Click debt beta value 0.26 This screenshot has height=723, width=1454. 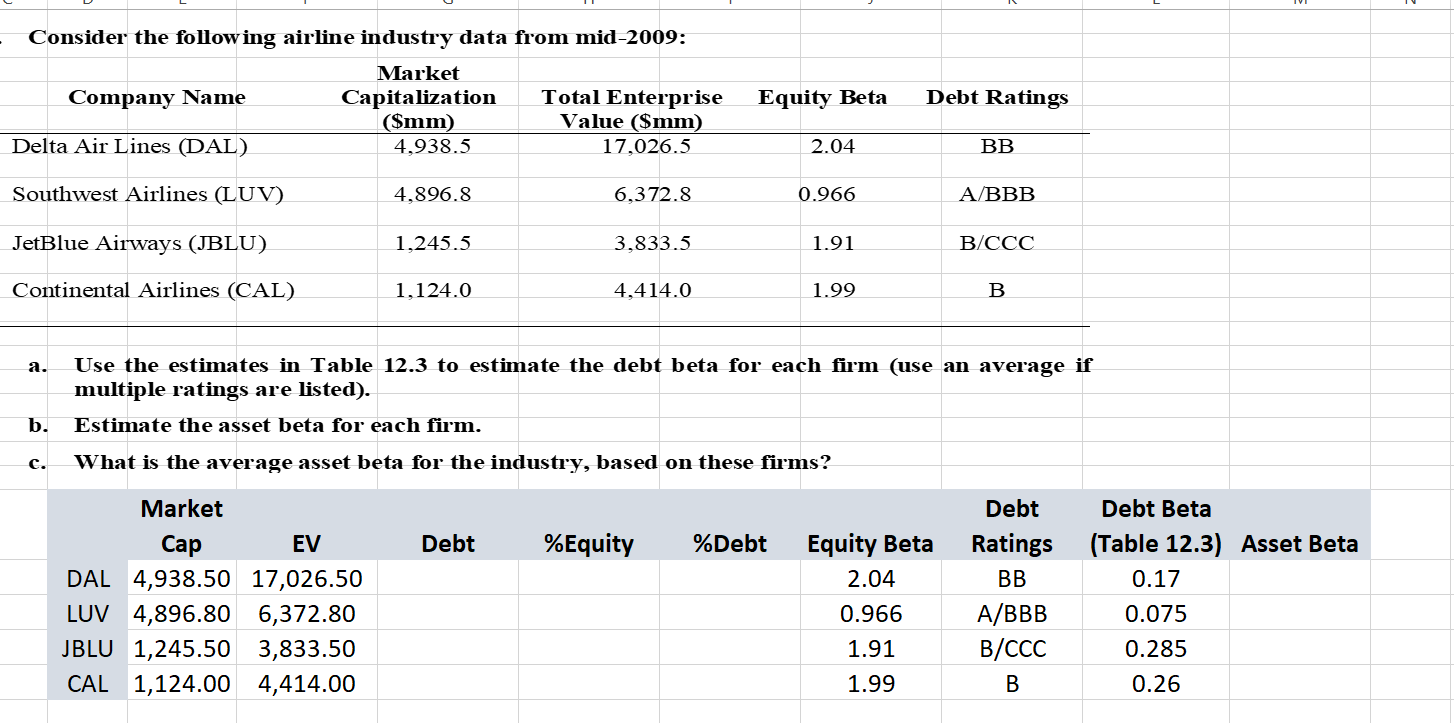pyautogui.click(x=1156, y=684)
